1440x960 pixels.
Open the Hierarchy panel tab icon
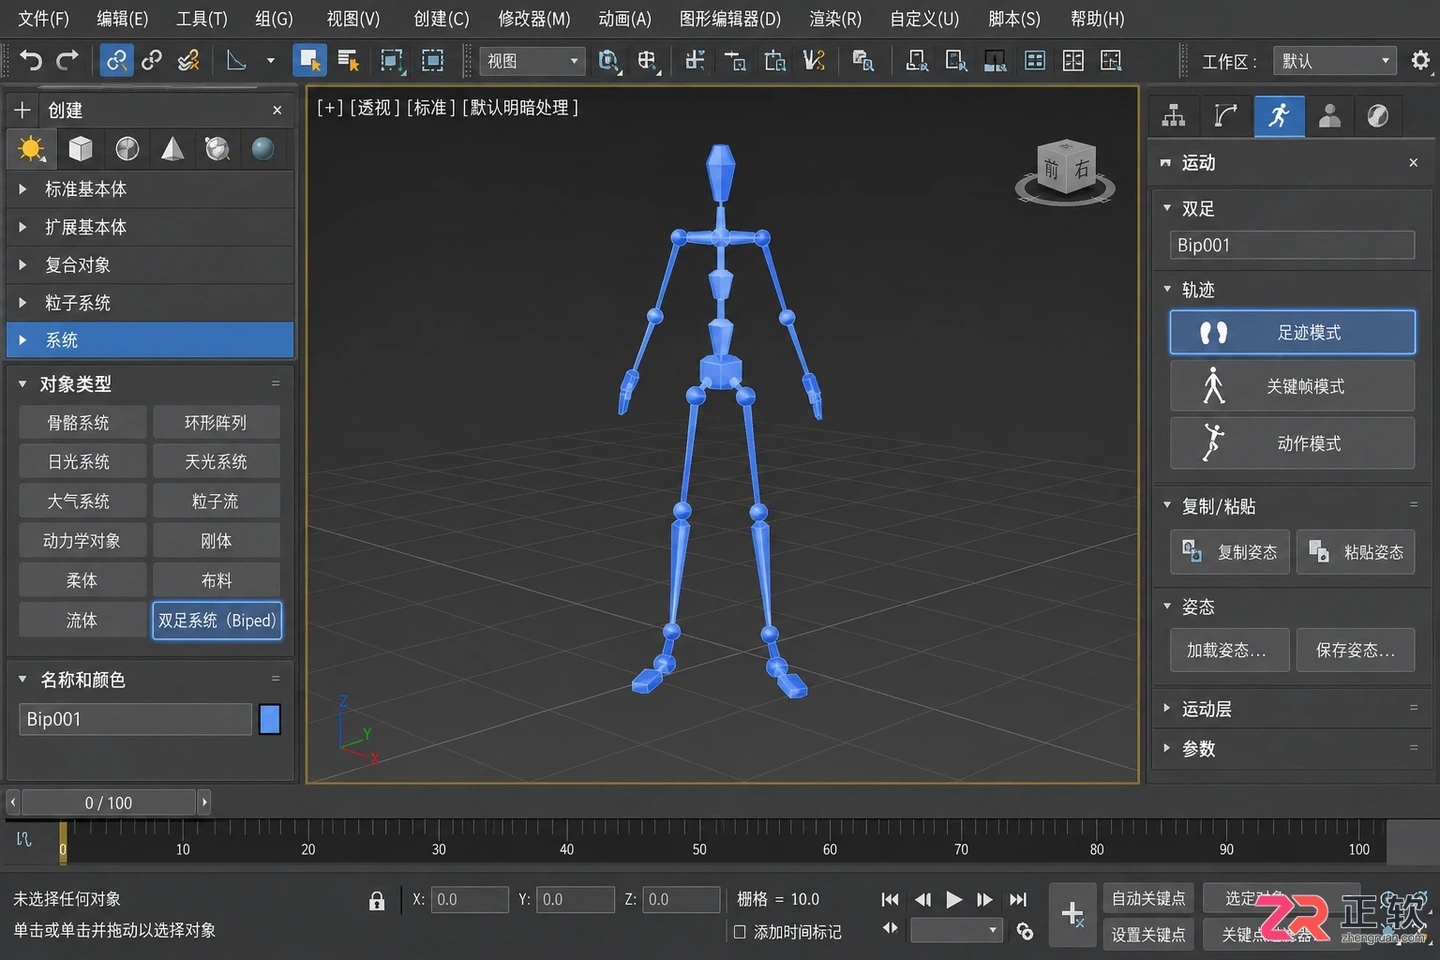[1174, 116]
